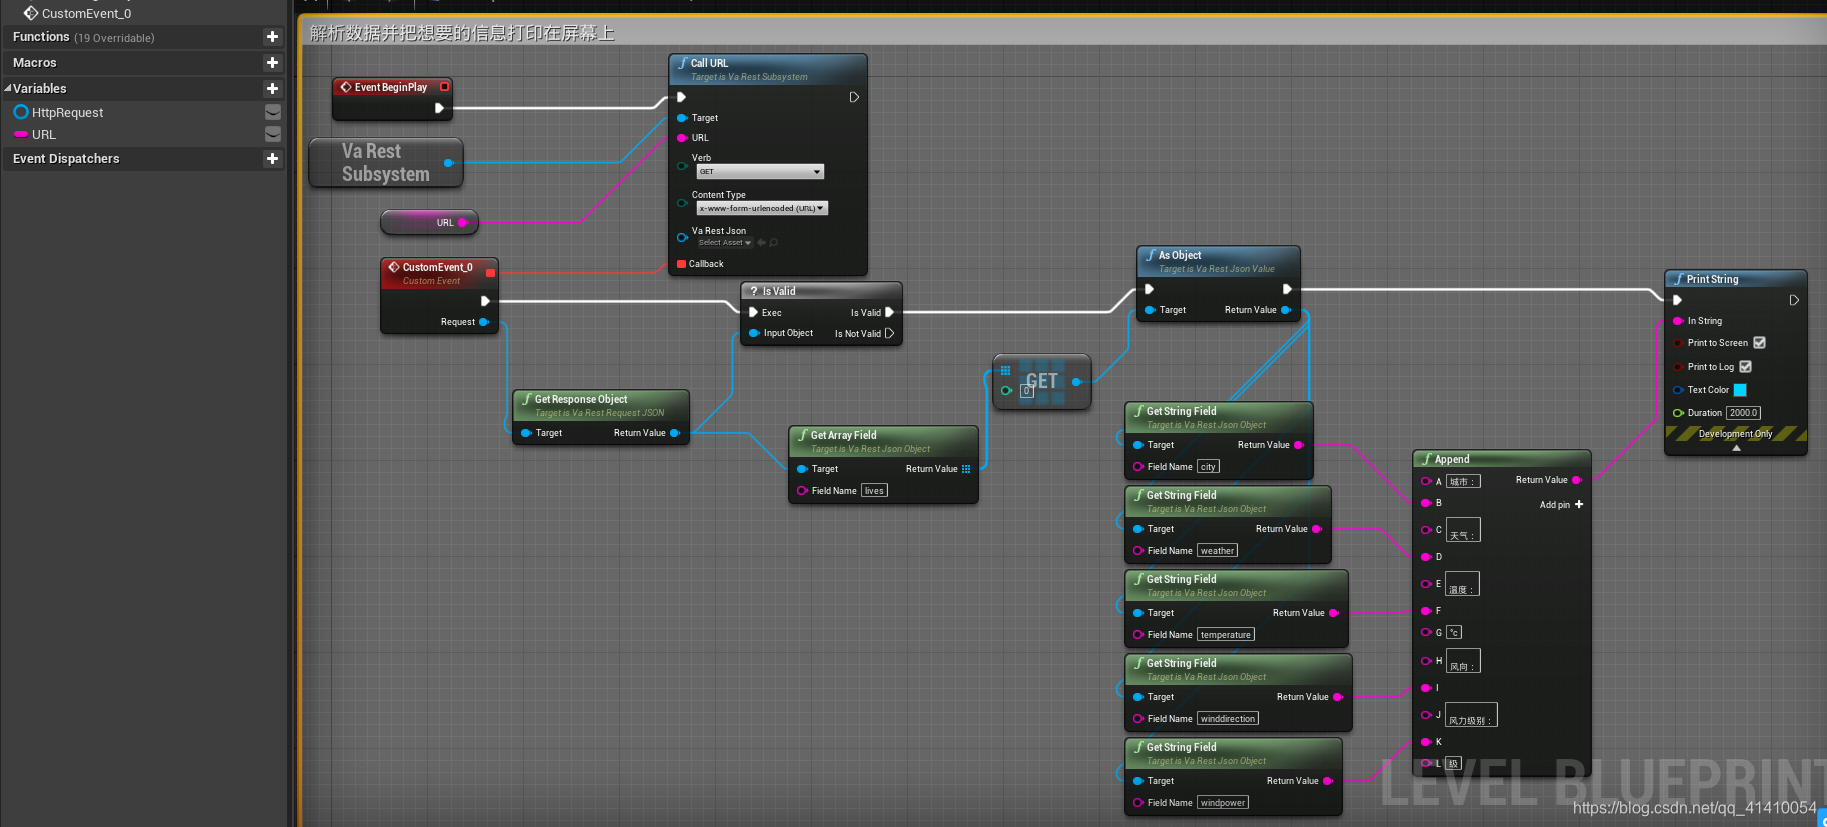Edit Field Name 'lives' on Get Array Field
1827x827 pixels.
point(874,491)
